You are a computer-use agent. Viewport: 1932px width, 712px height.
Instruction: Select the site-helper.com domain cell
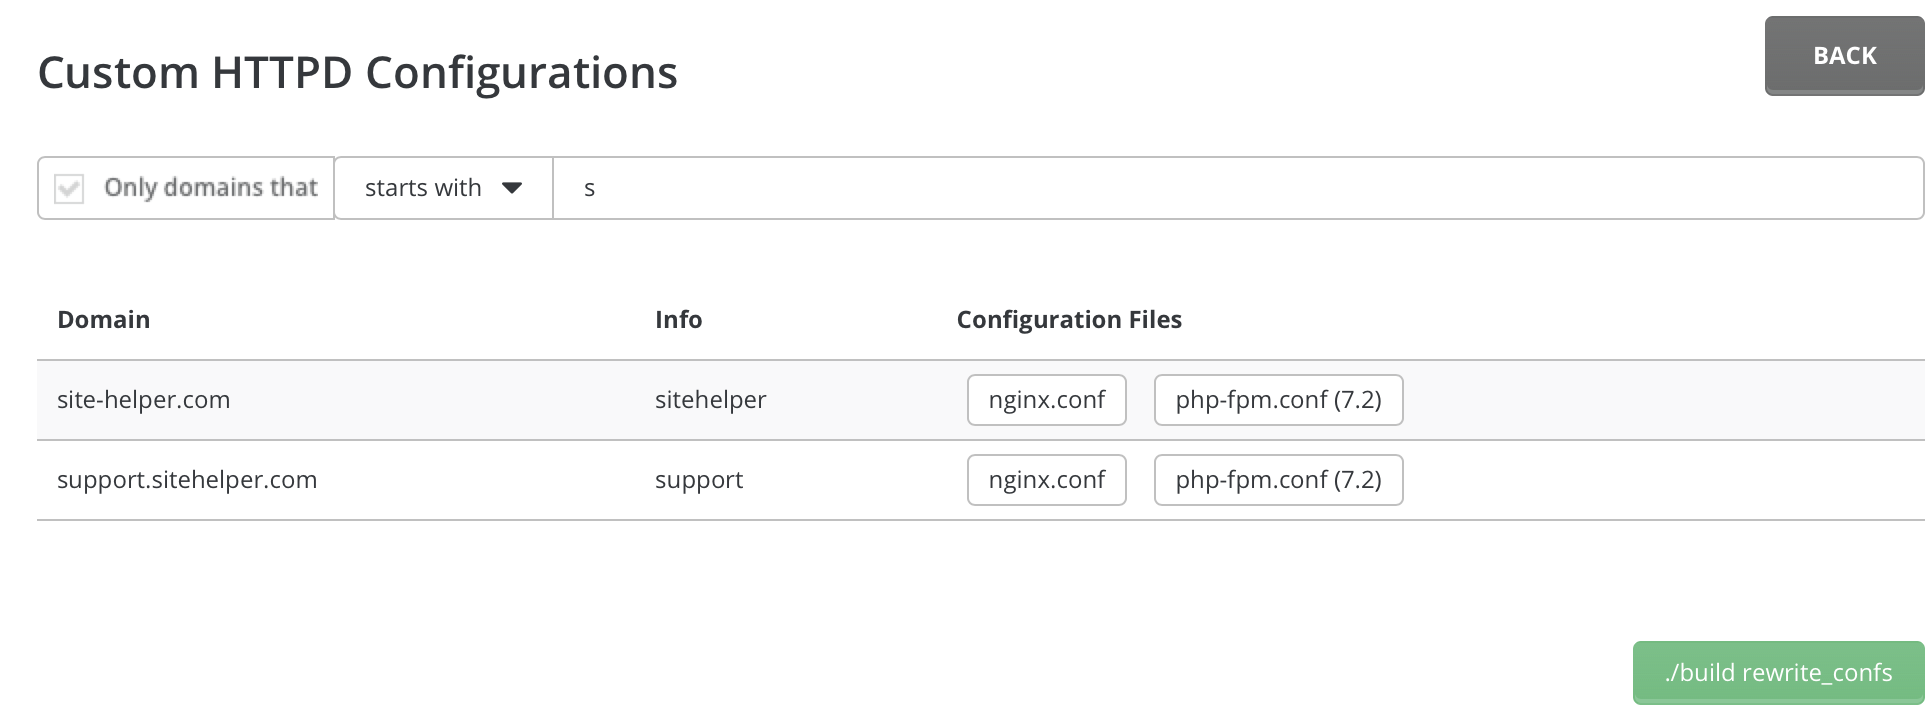pos(144,400)
